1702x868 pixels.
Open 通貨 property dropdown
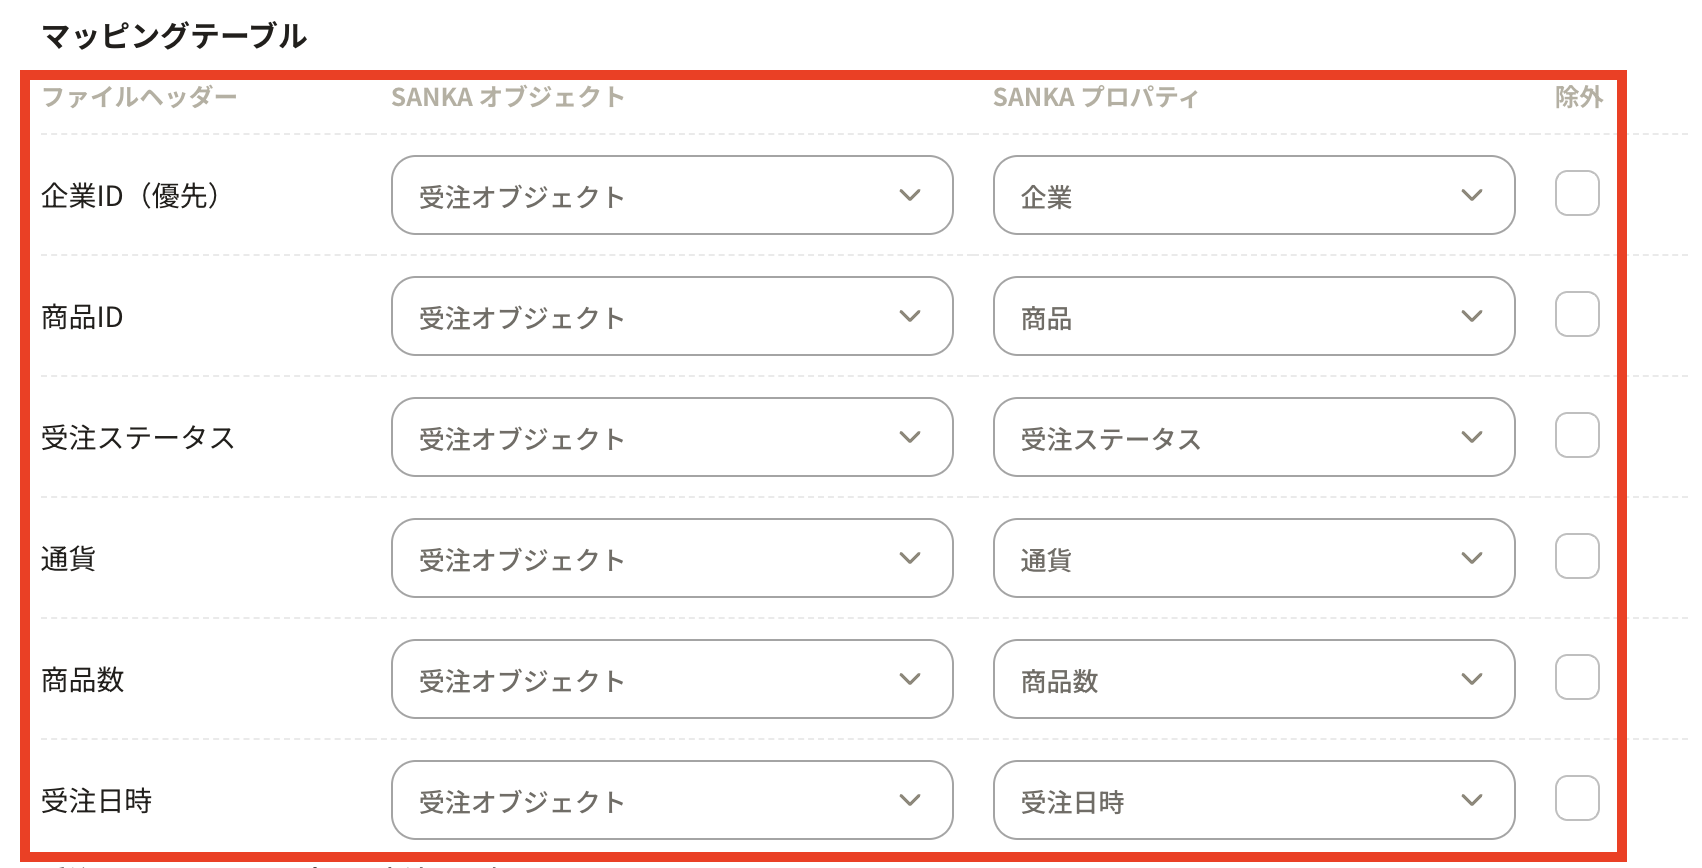(x=1253, y=559)
